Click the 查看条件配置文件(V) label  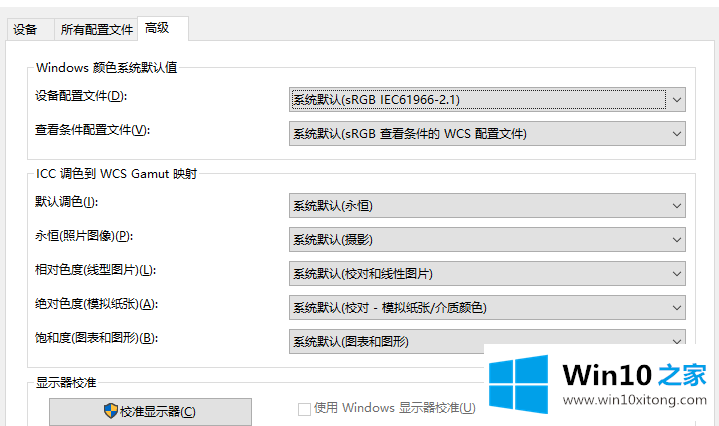click(92, 130)
